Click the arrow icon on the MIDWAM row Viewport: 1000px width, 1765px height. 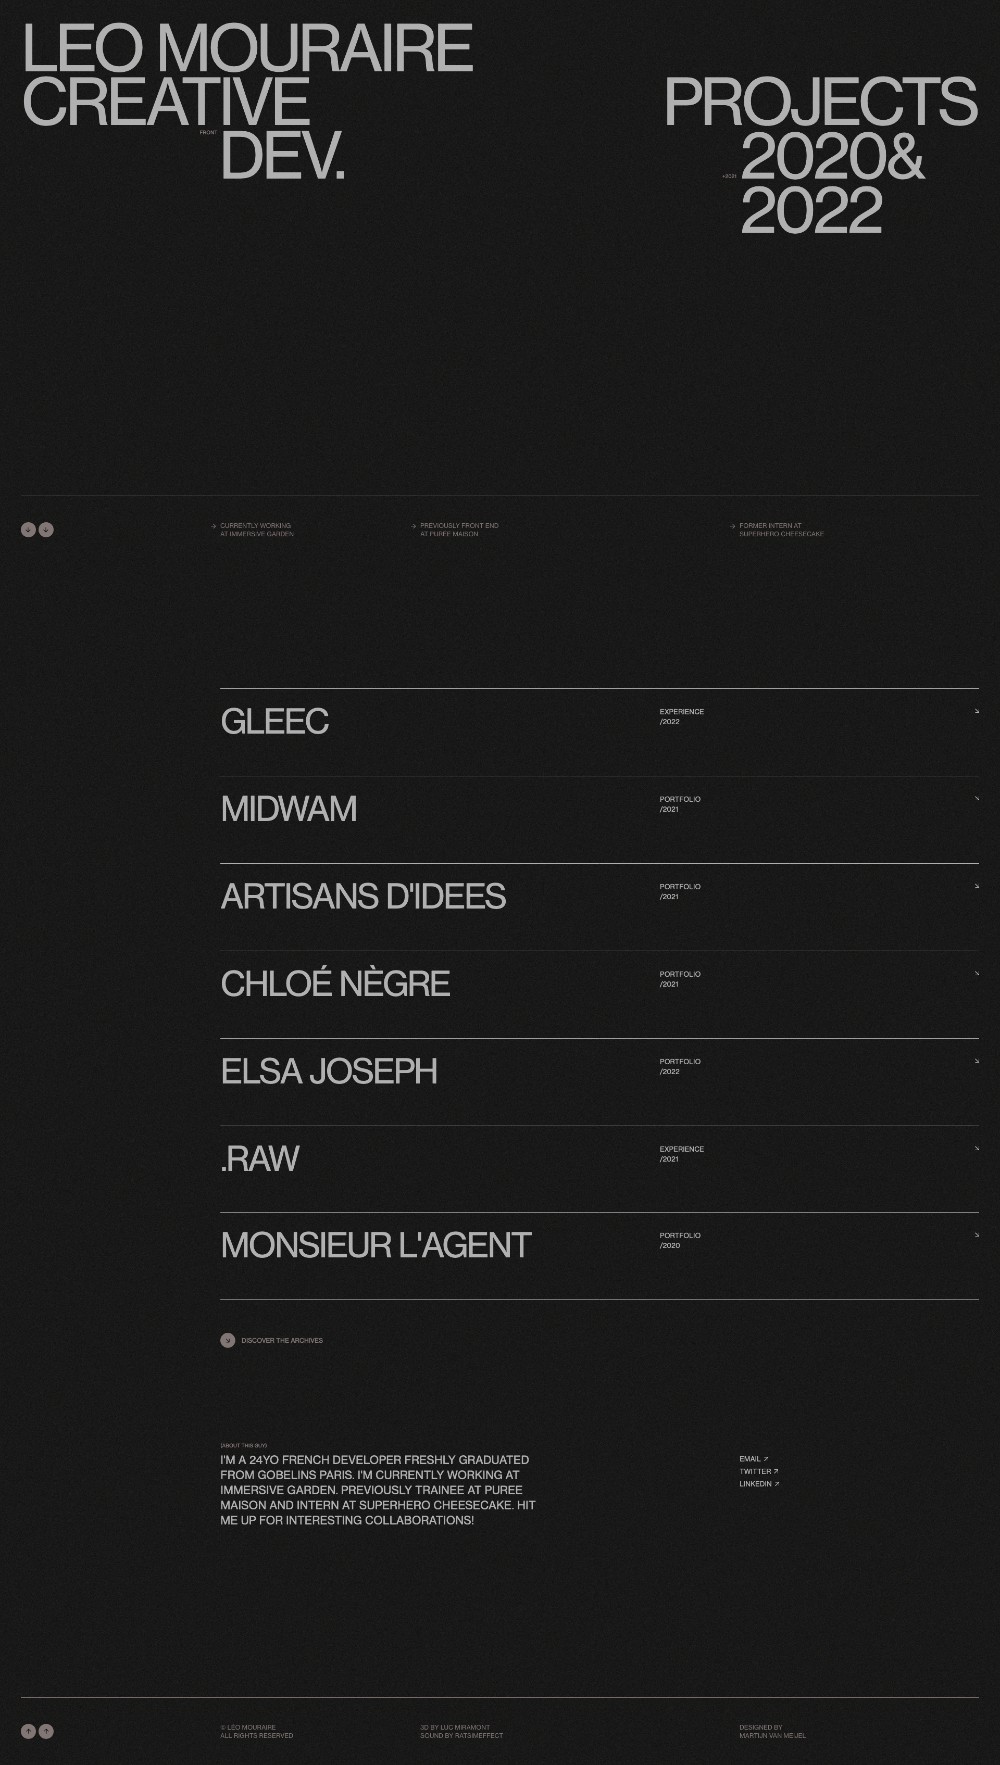pos(976,799)
